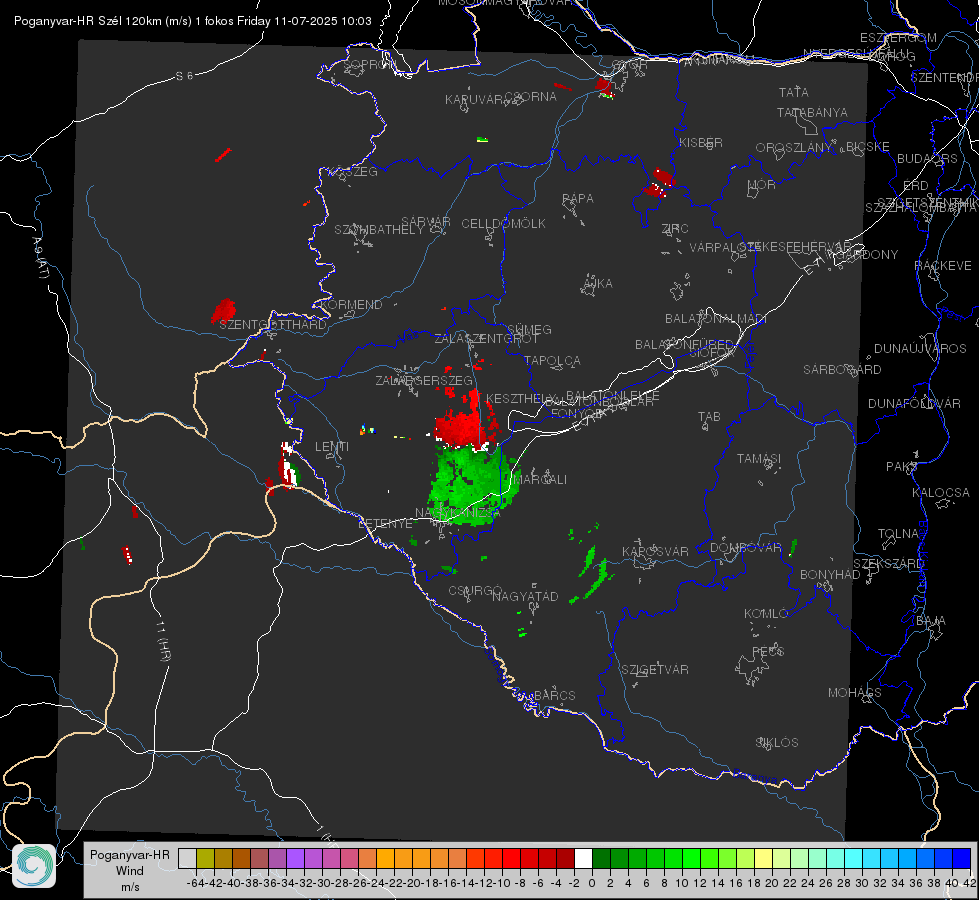The image size is (979, 900).
Task: Select the DUNAFÖLDVÁR label
Action: [914, 403]
